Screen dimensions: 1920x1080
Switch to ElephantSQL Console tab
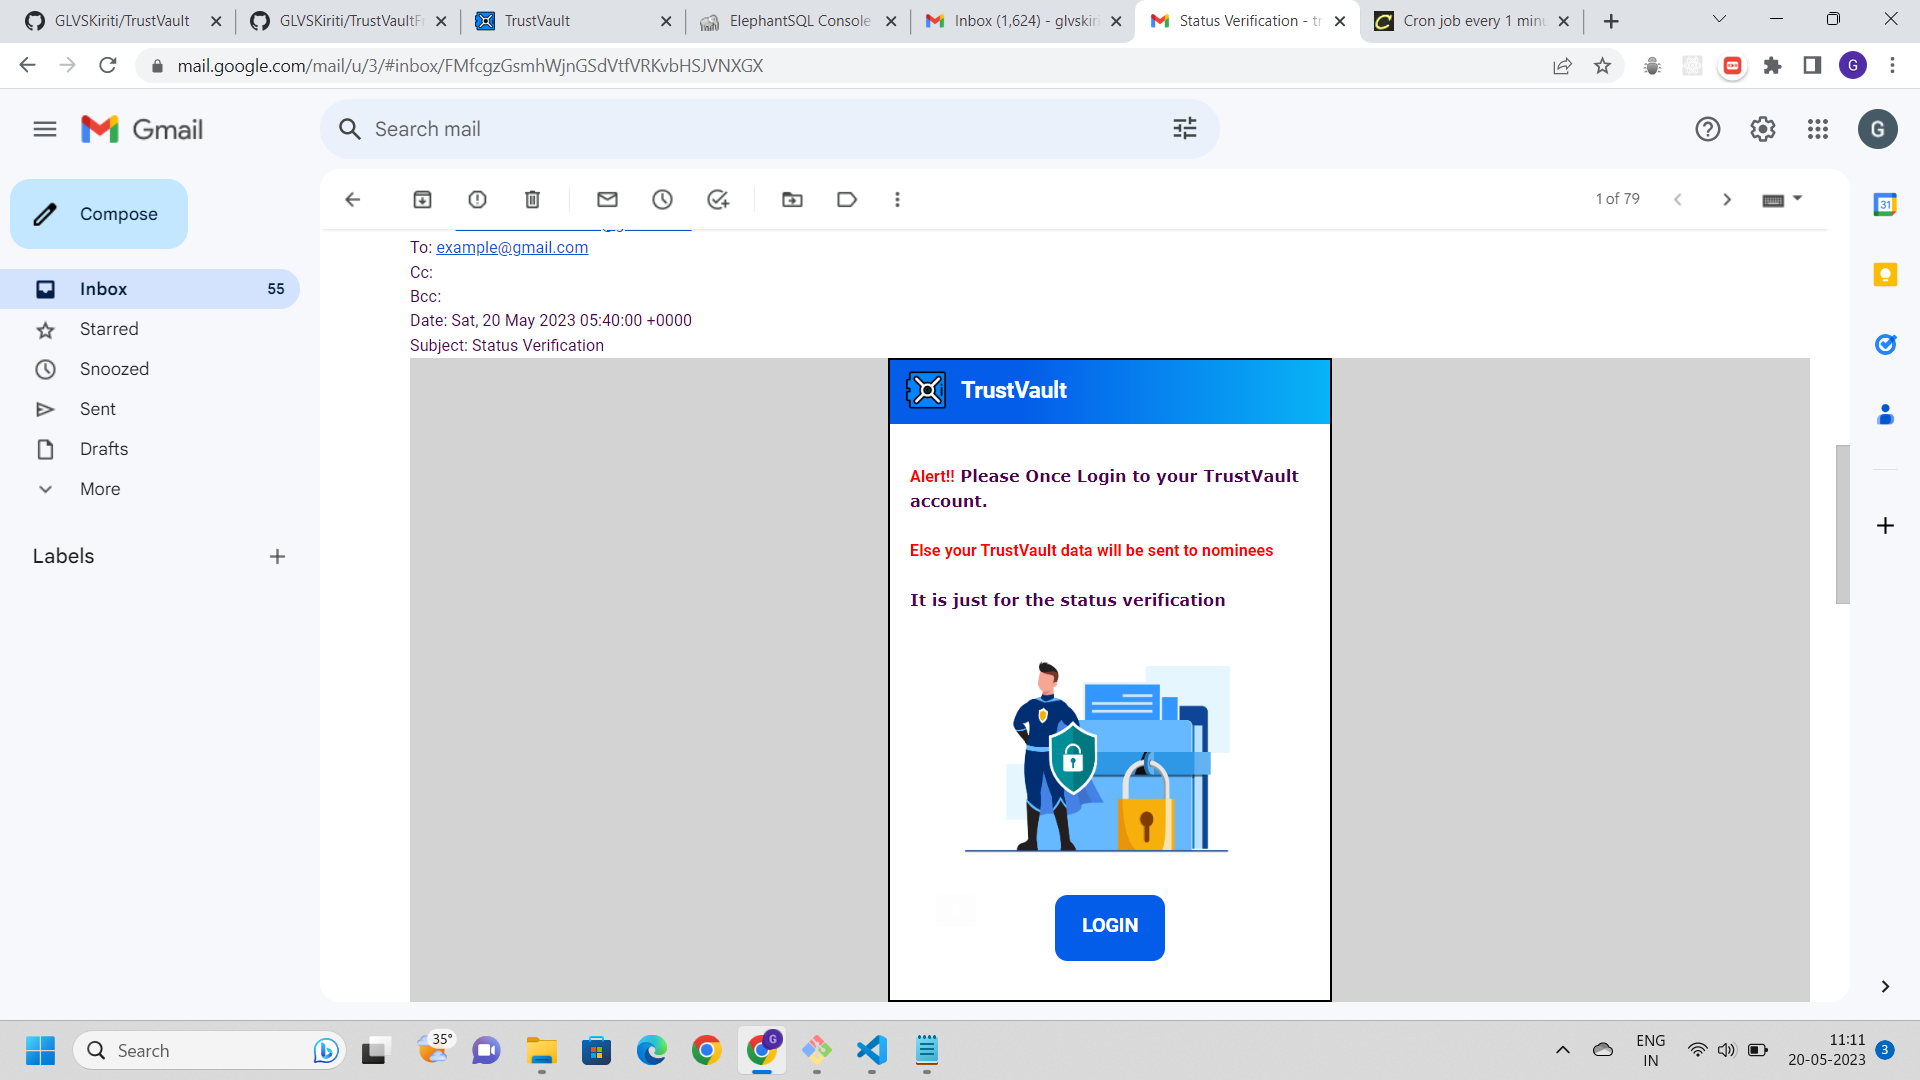click(x=798, y=21)
